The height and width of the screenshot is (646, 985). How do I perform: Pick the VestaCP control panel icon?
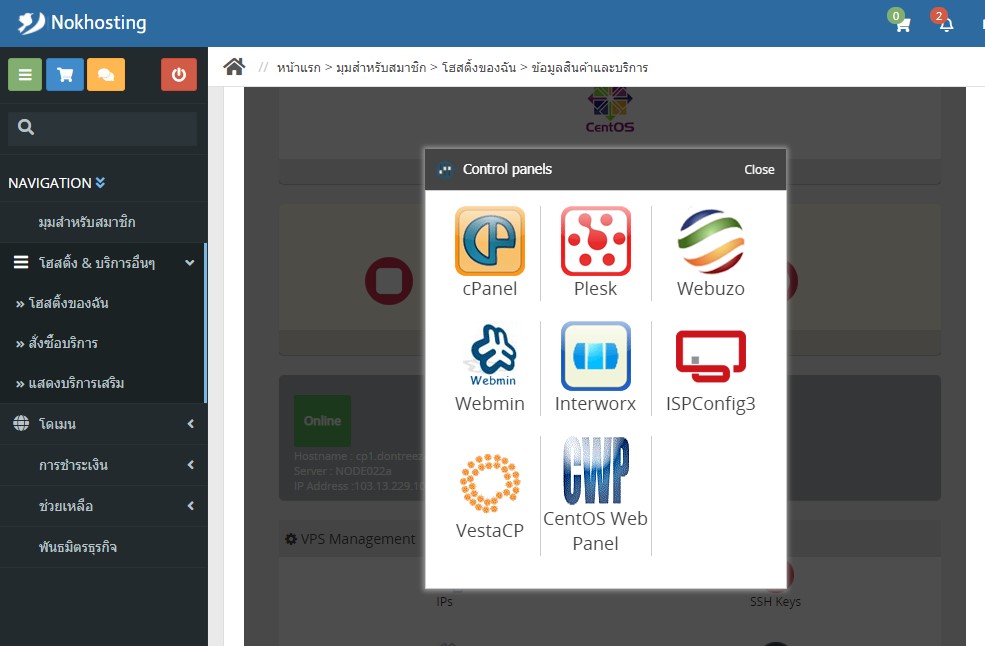pos(490,483)
